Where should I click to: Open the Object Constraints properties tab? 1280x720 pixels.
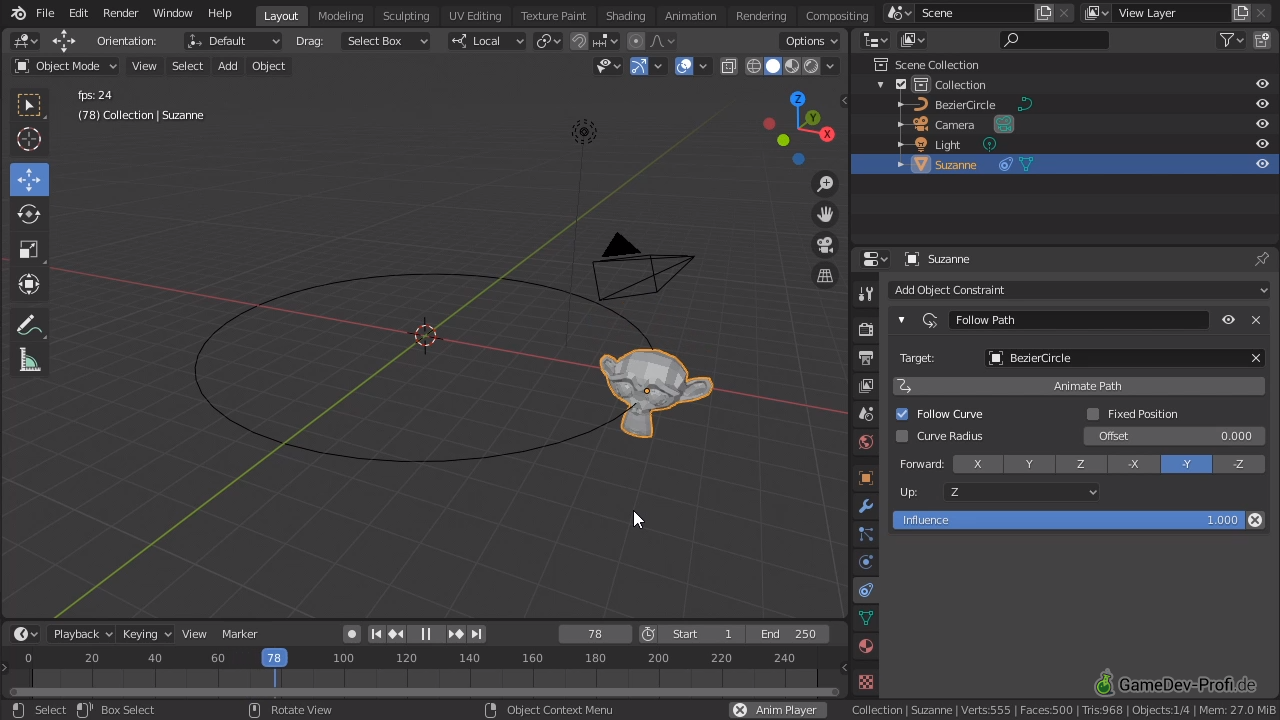[x=866, y=589]
